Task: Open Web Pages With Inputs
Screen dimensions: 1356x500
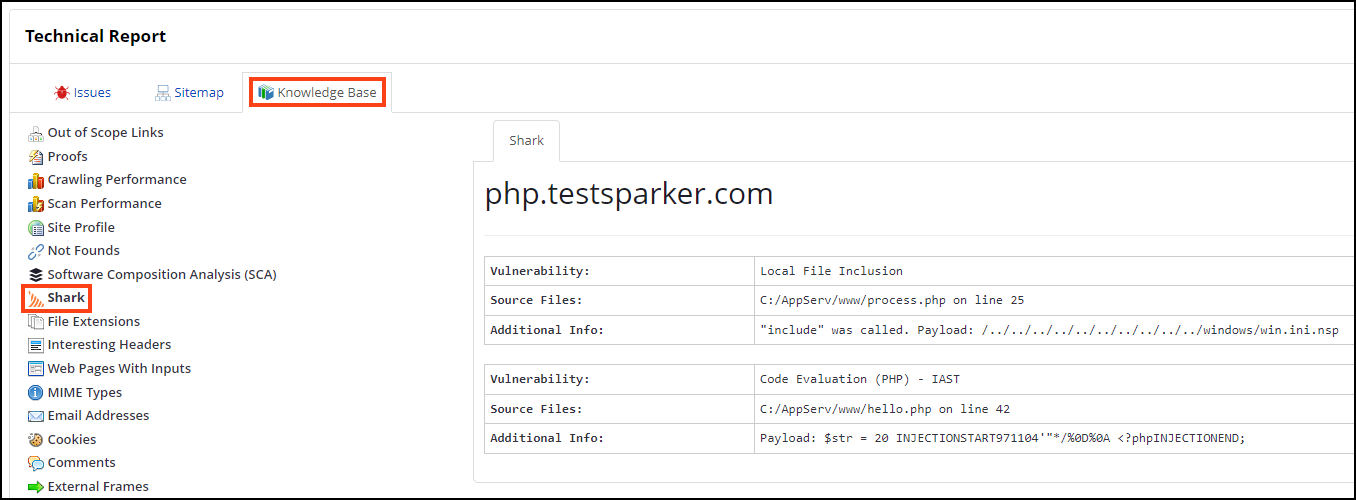Action: click(x=119, y=369)
